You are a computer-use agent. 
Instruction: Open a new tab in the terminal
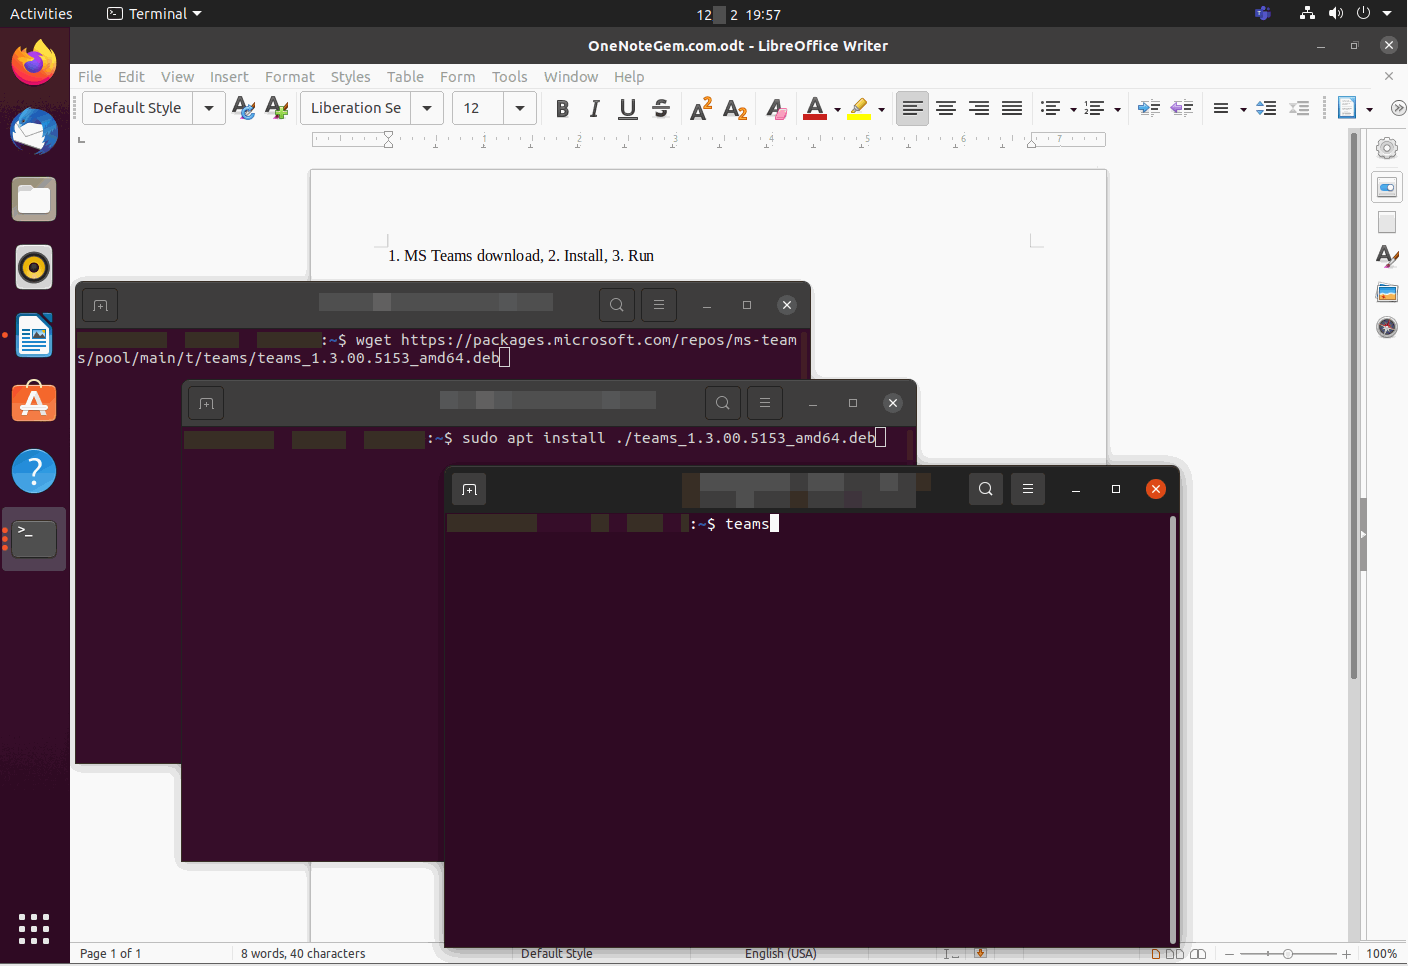[x=469, y=489]
